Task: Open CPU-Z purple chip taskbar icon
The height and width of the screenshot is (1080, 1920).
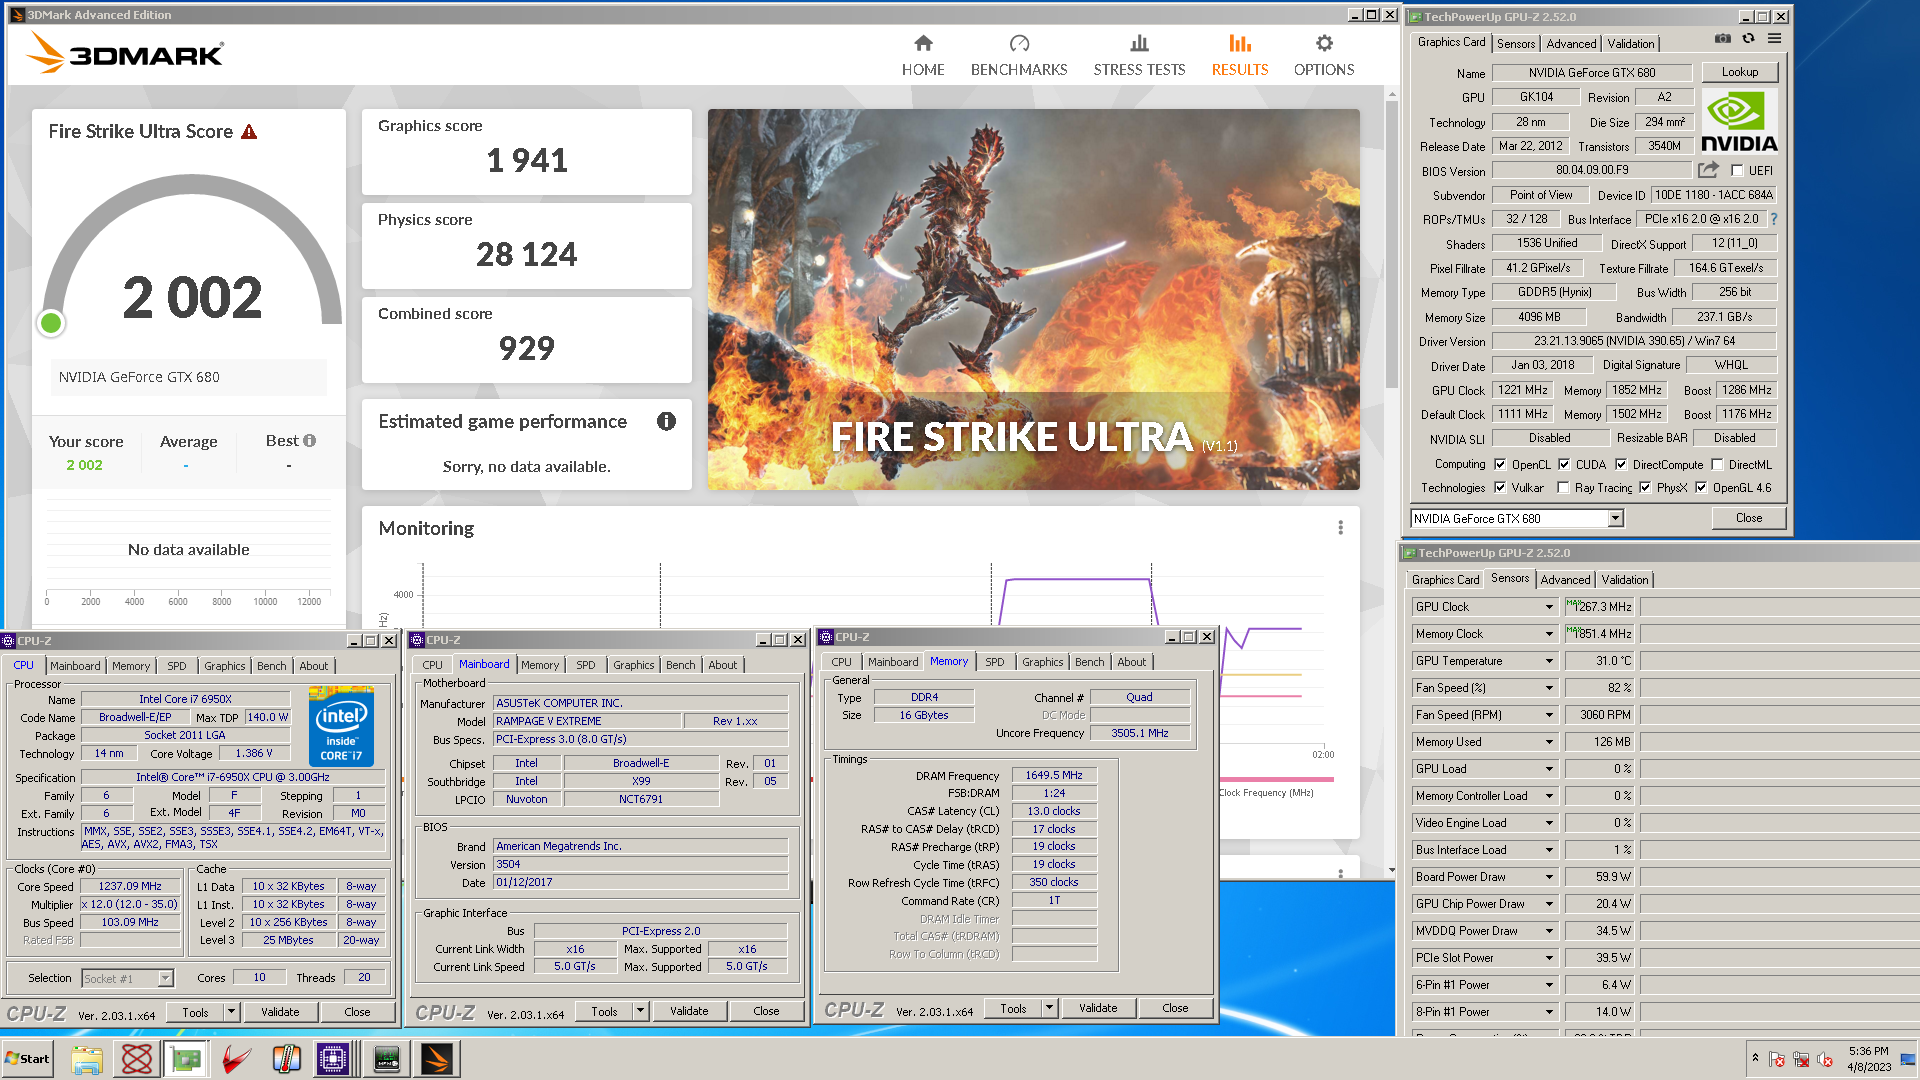Action: [333, 1059]
